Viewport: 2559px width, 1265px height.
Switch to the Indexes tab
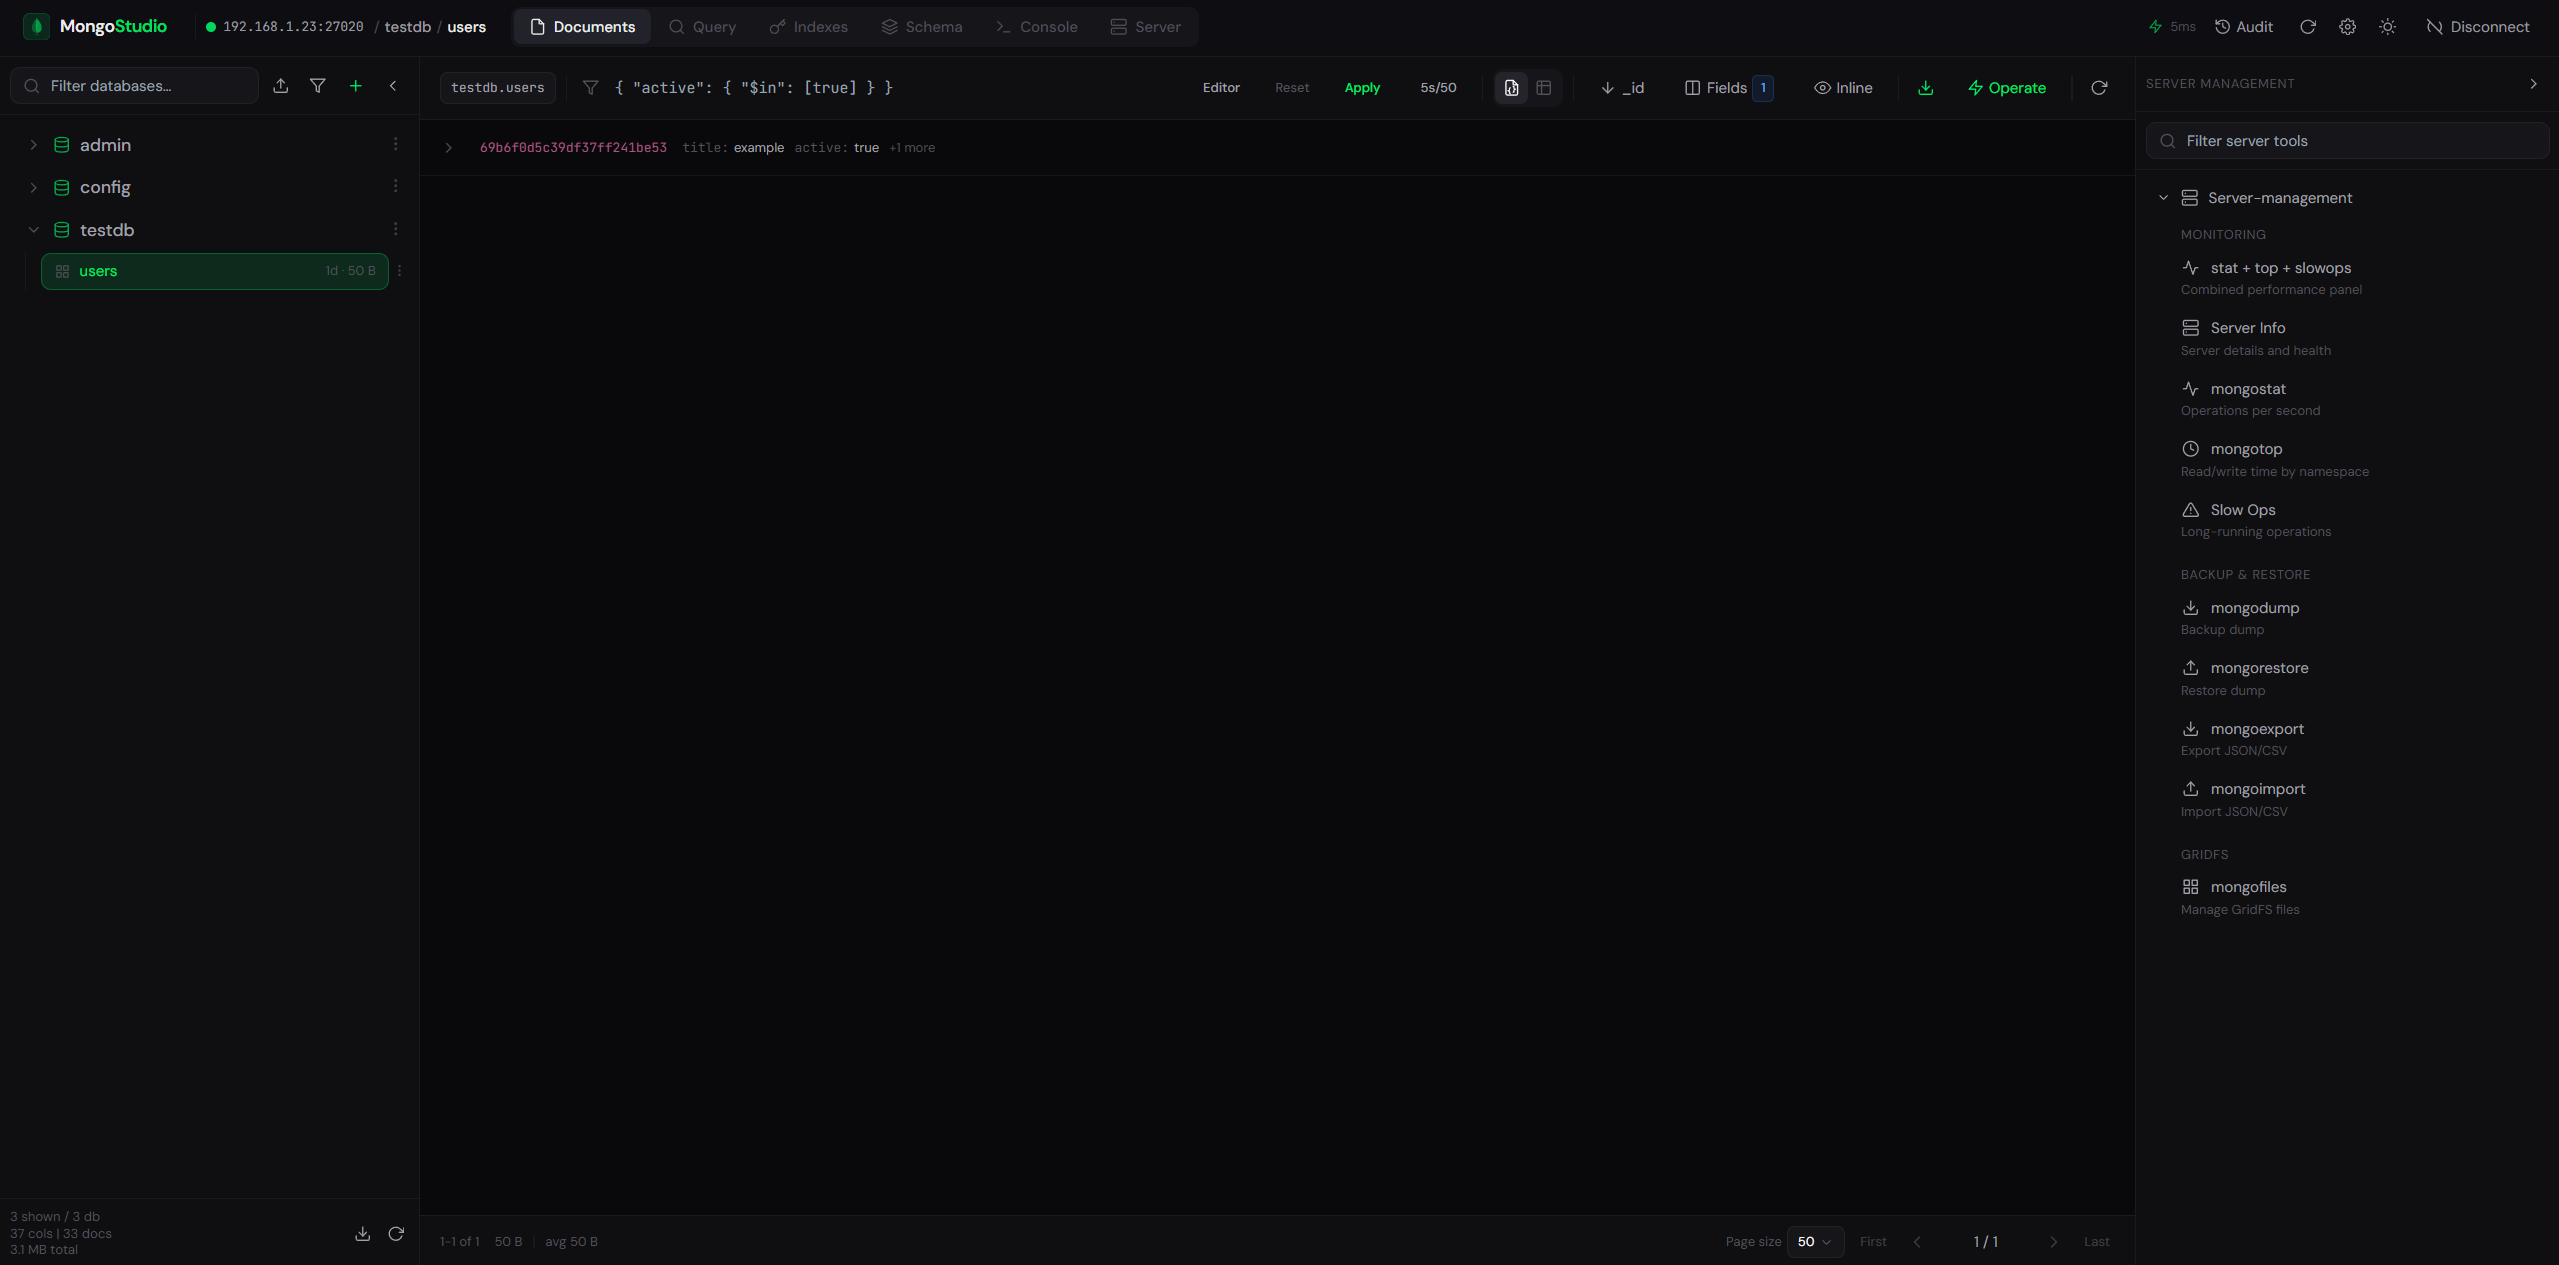click(x=808, y=27)
